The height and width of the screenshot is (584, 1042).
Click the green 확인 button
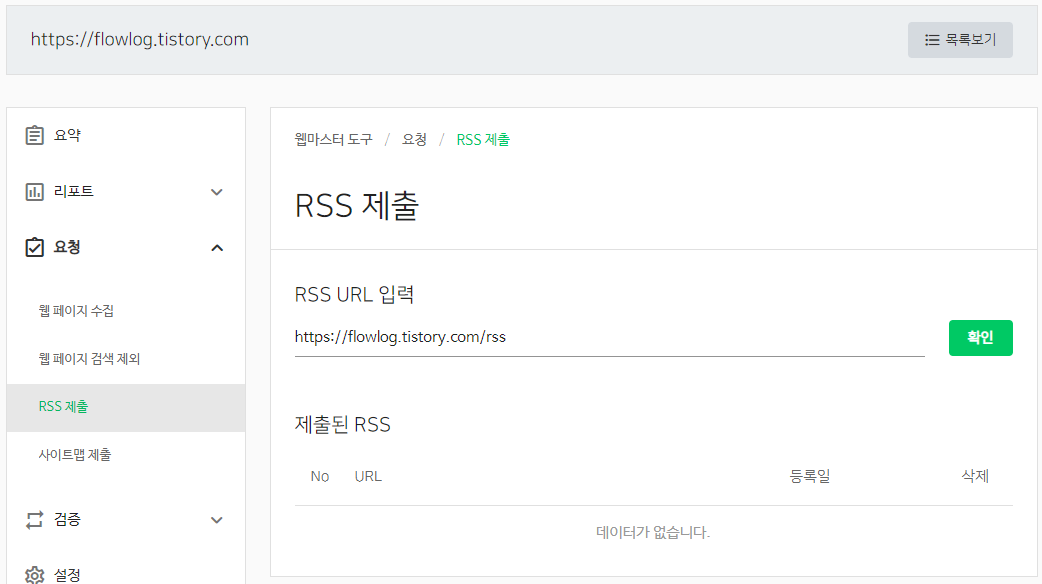981,338
